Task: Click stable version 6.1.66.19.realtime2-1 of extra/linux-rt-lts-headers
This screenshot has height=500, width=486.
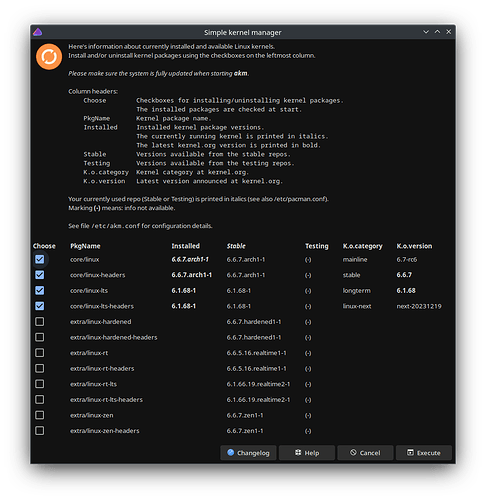Action: coord(258,399)
